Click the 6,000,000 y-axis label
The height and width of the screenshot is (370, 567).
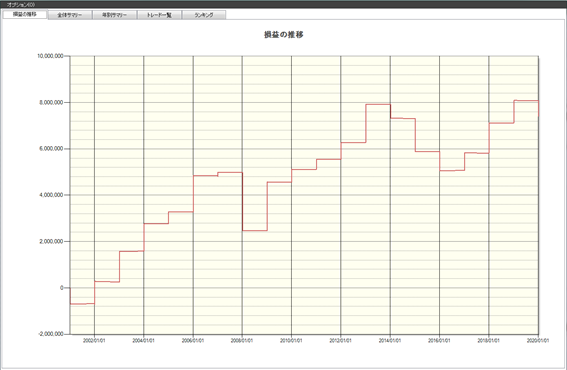(x=51, y=149)
